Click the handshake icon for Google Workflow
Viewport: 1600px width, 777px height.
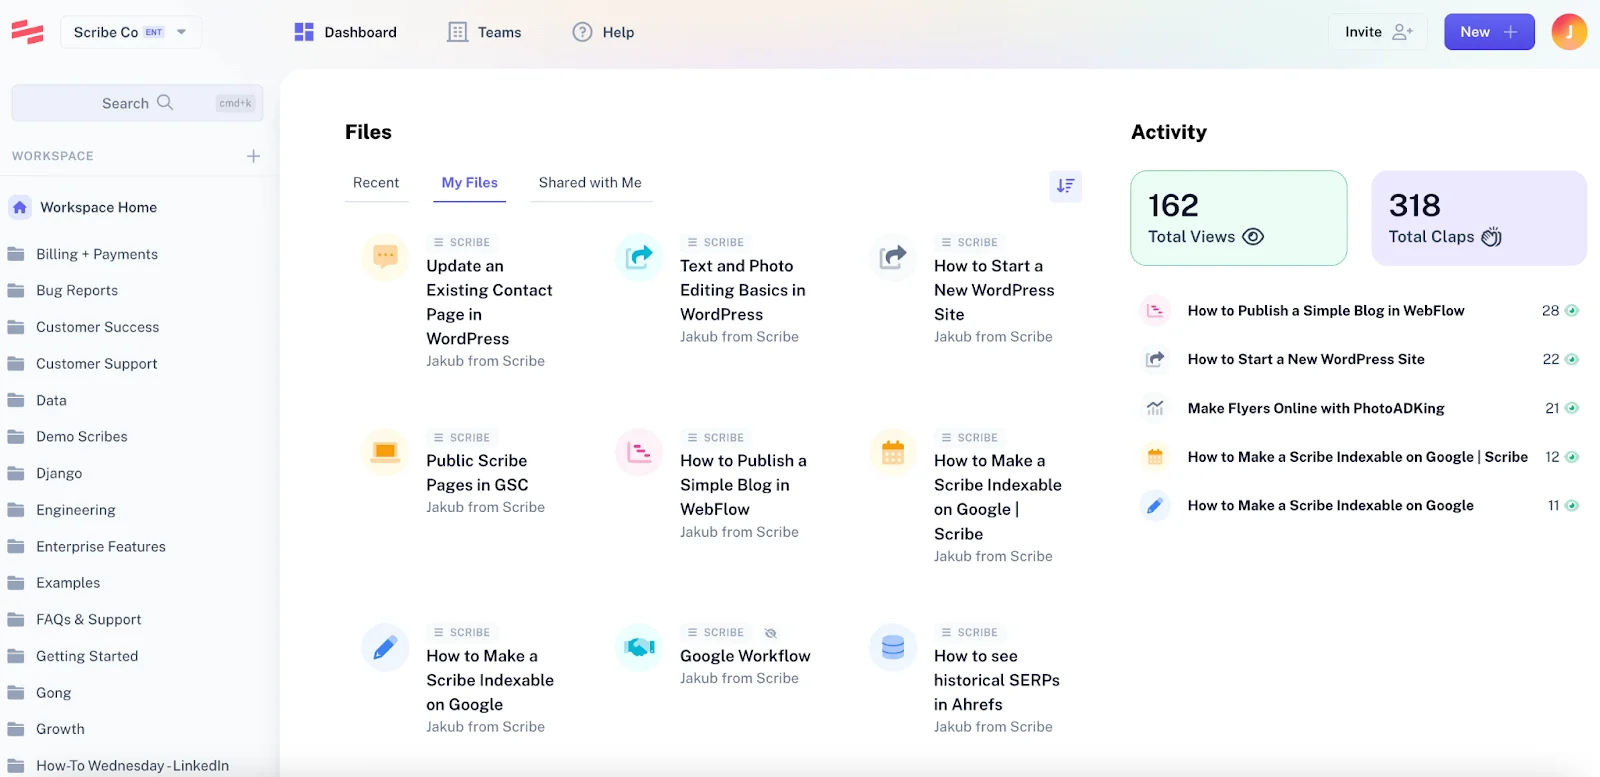(639, 647)
